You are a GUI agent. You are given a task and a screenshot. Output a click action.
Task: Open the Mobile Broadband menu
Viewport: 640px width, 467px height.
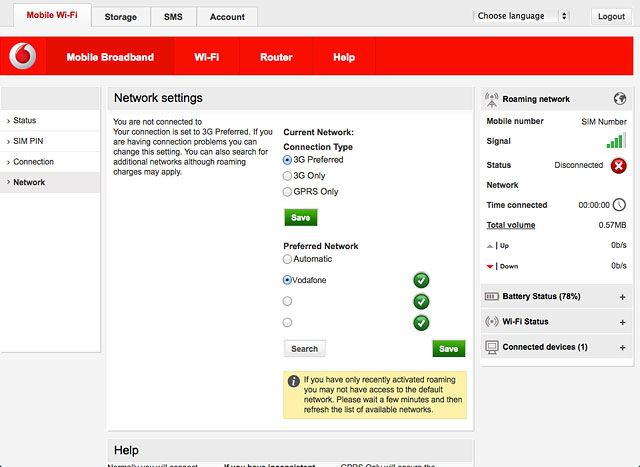(110, 57)
